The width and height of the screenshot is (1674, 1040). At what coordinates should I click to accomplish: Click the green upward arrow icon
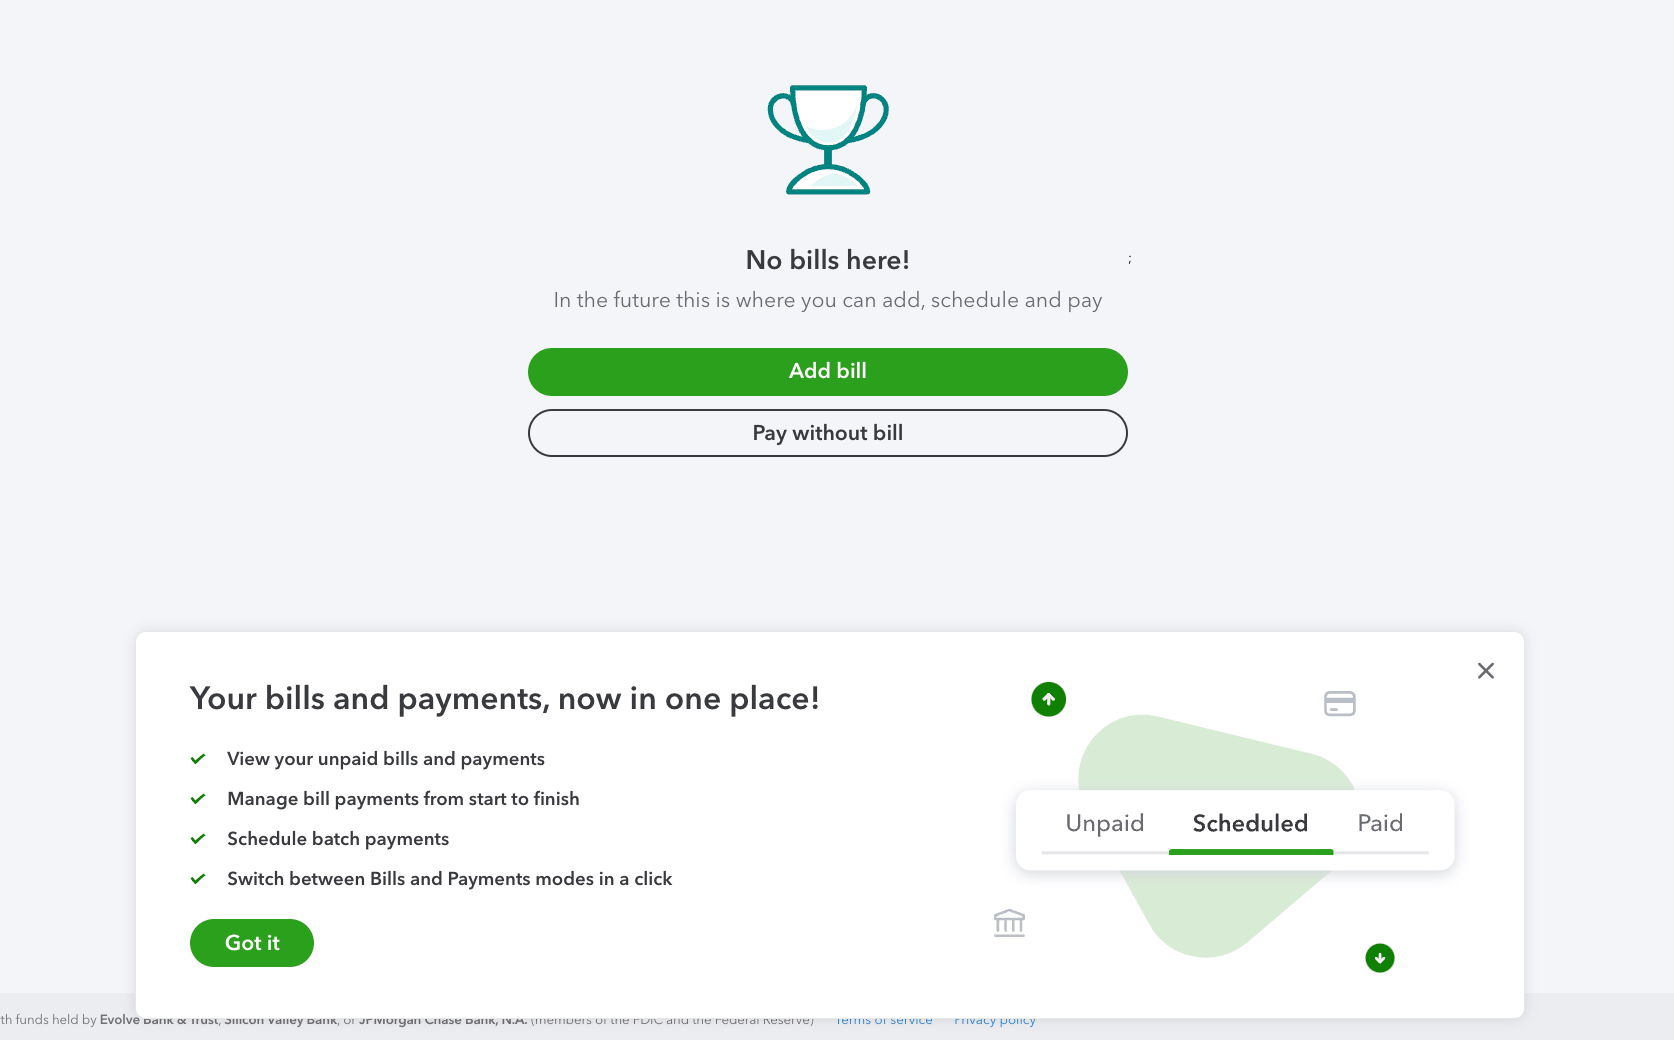1048,699
